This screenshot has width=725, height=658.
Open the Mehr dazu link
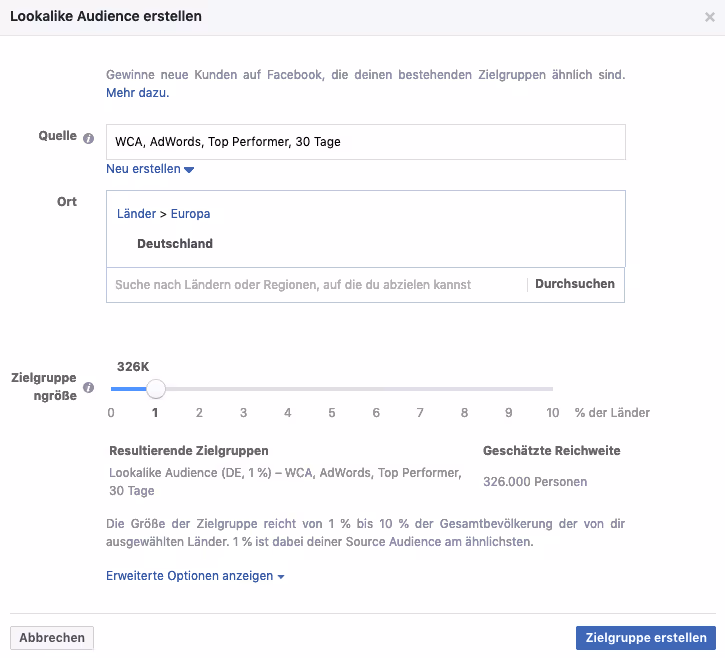pos(138,92)
